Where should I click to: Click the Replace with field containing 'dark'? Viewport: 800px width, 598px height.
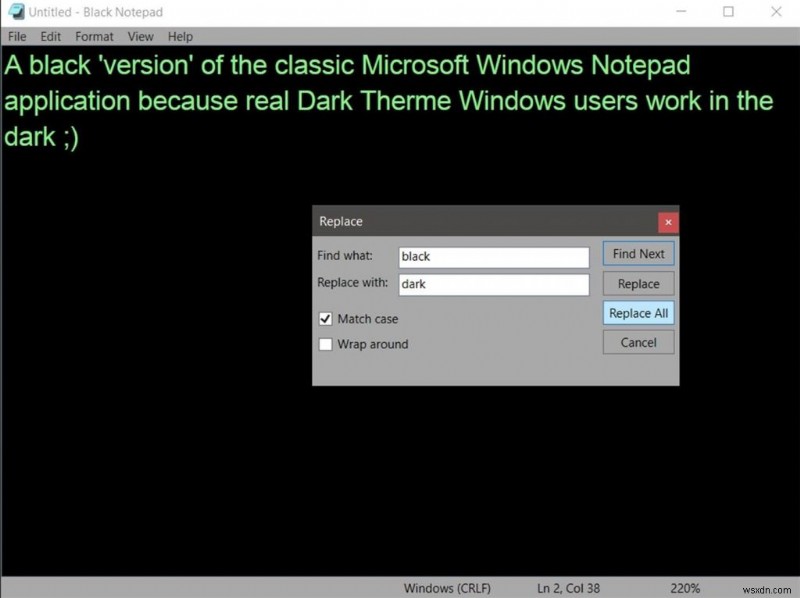[493, 285]
